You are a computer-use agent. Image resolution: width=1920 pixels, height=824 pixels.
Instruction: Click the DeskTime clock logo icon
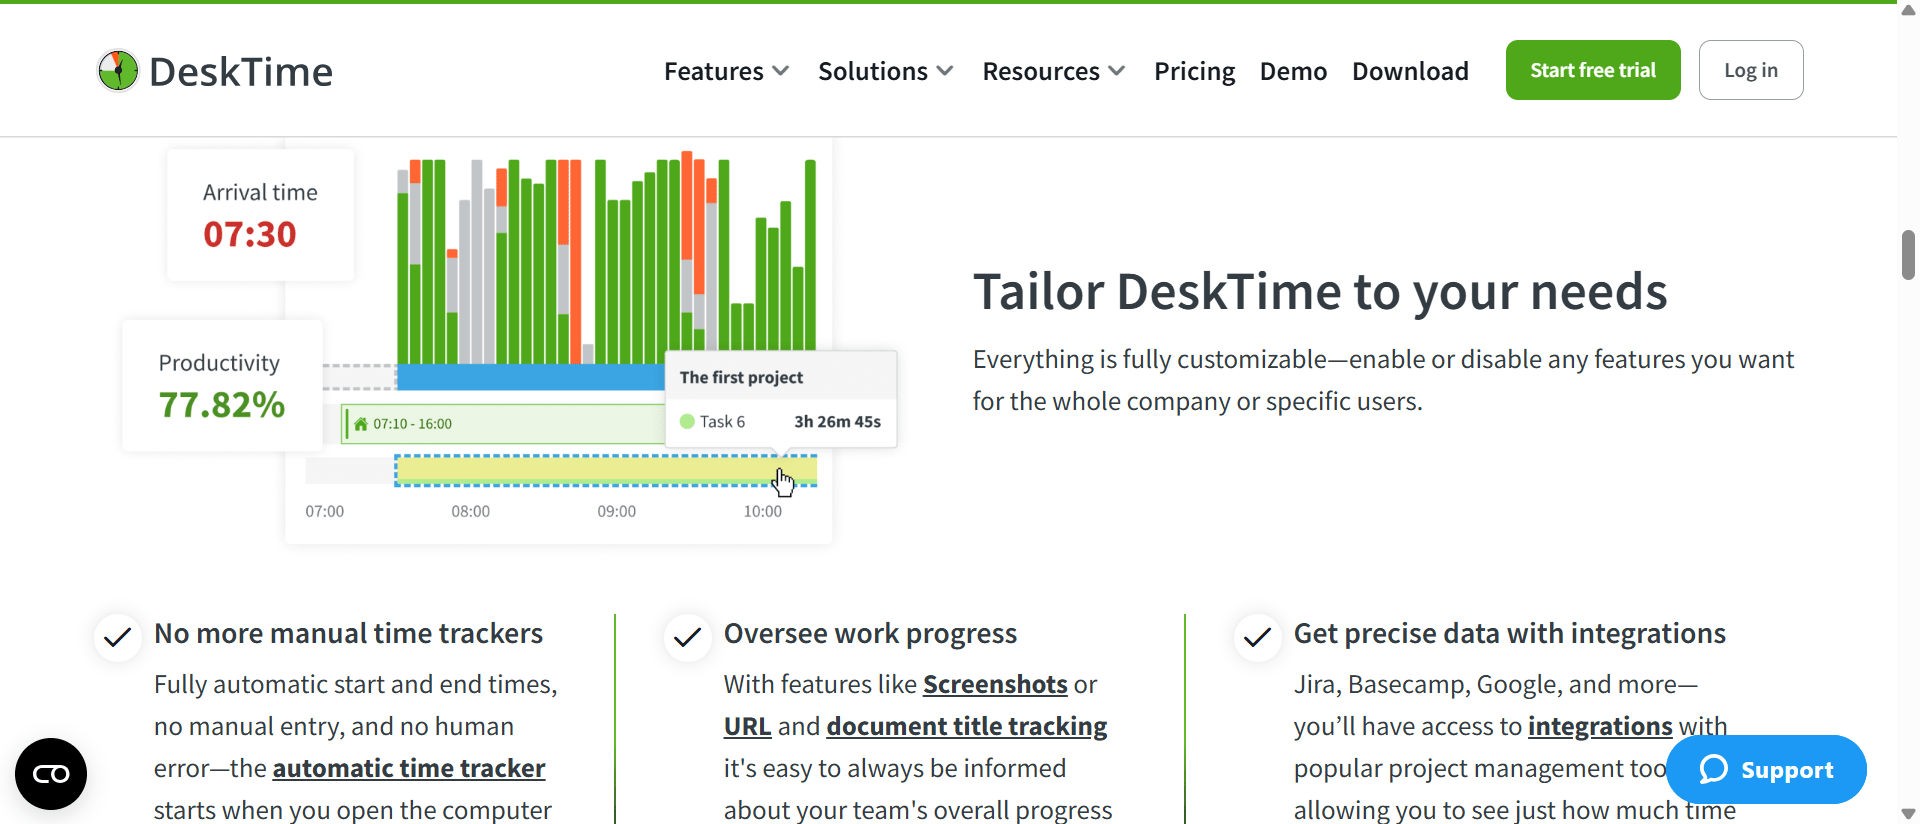[x=118, y=71]
